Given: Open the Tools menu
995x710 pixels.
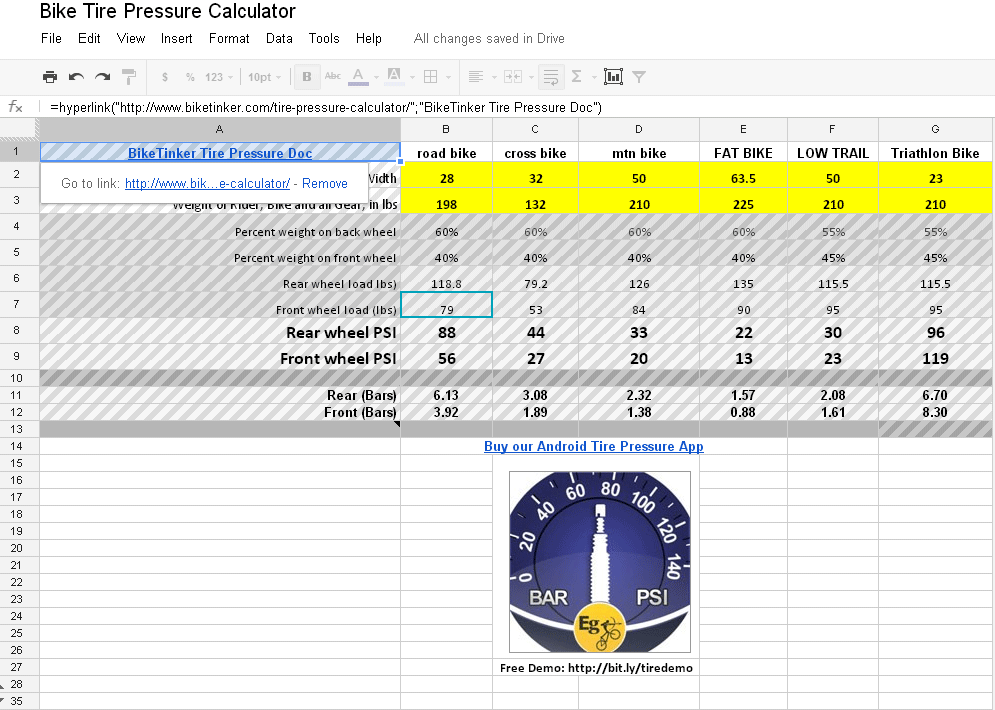Looking at the screenshot, I should point(324,39).
